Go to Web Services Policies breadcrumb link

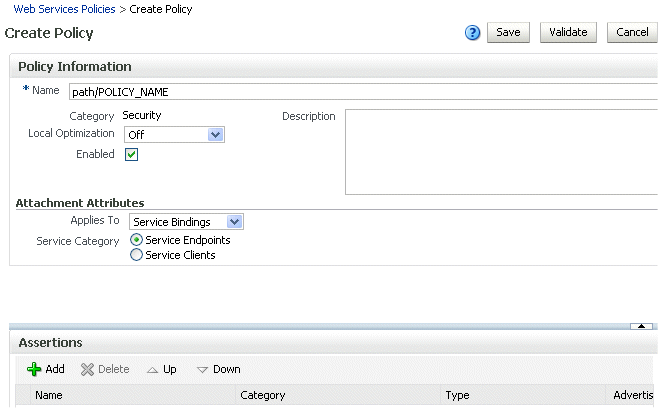point(64,9)
